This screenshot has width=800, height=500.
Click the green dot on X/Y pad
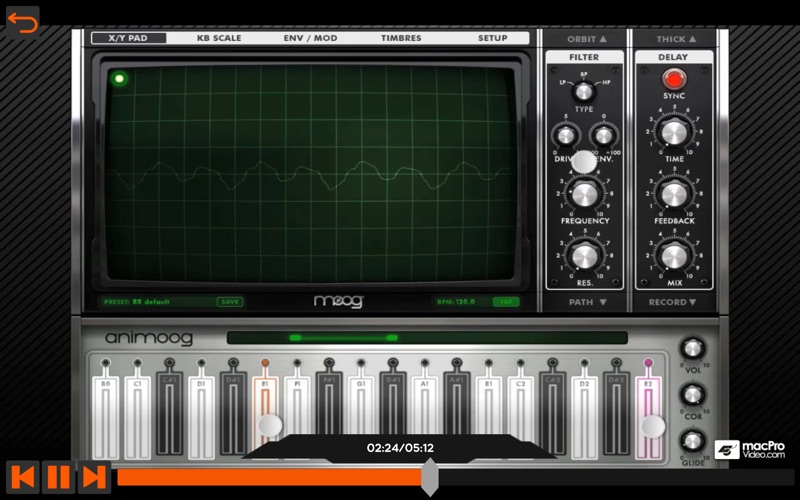pos(119,79)
